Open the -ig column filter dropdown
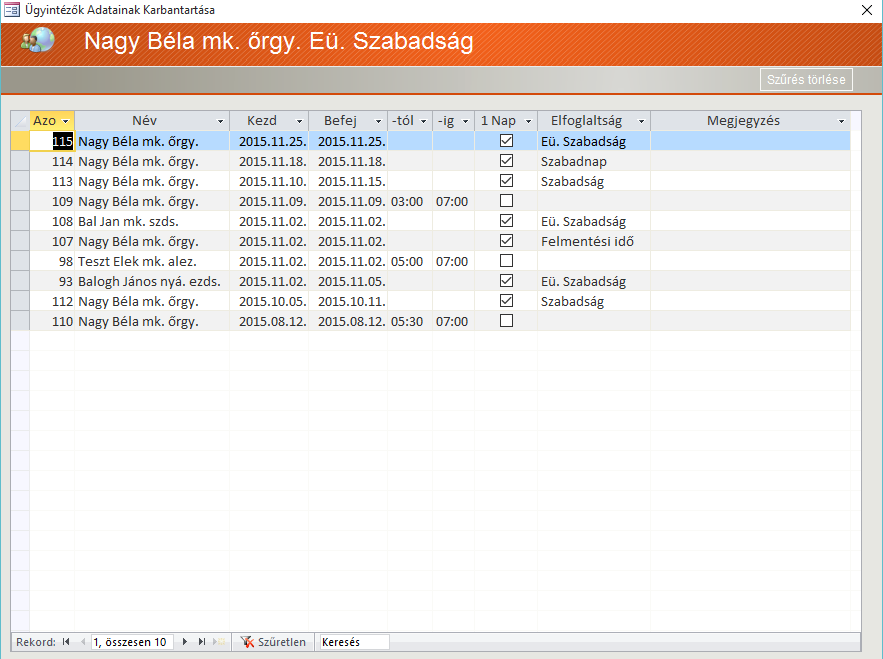The height and width of the screenshot is (659, 883). [x=465, y=121]
